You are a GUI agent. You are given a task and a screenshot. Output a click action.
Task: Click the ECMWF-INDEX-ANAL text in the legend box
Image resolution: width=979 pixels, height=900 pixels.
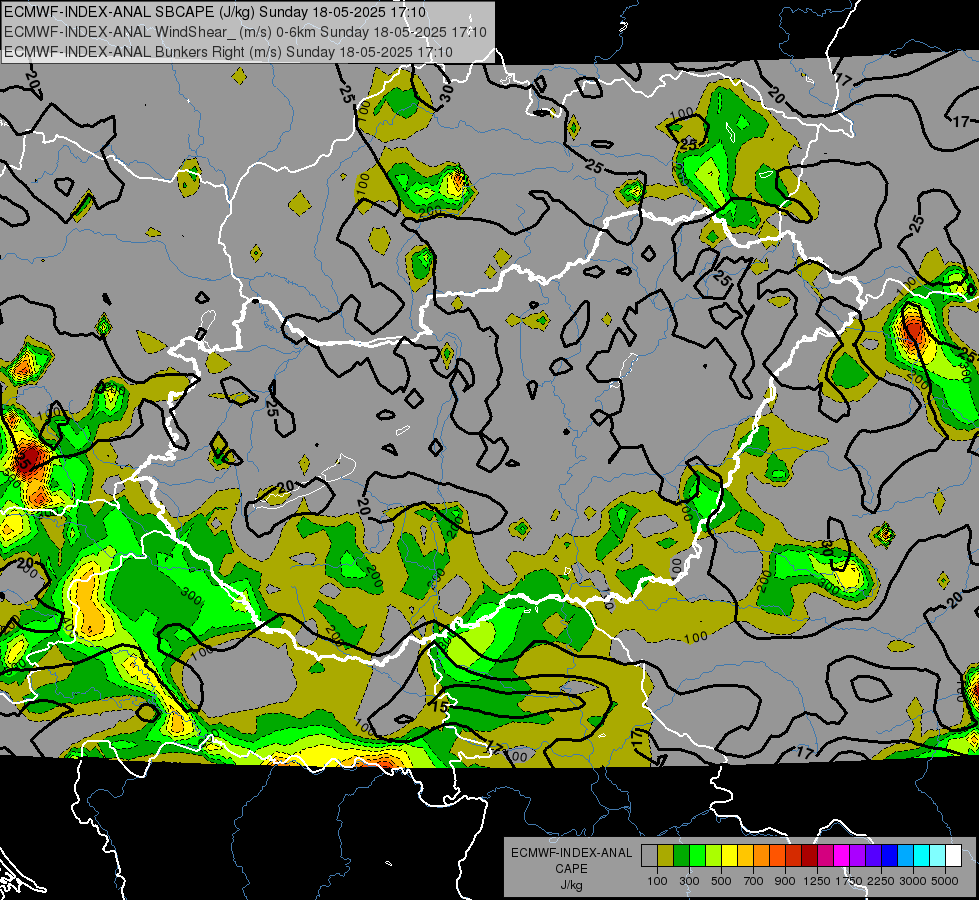[571, 853]
